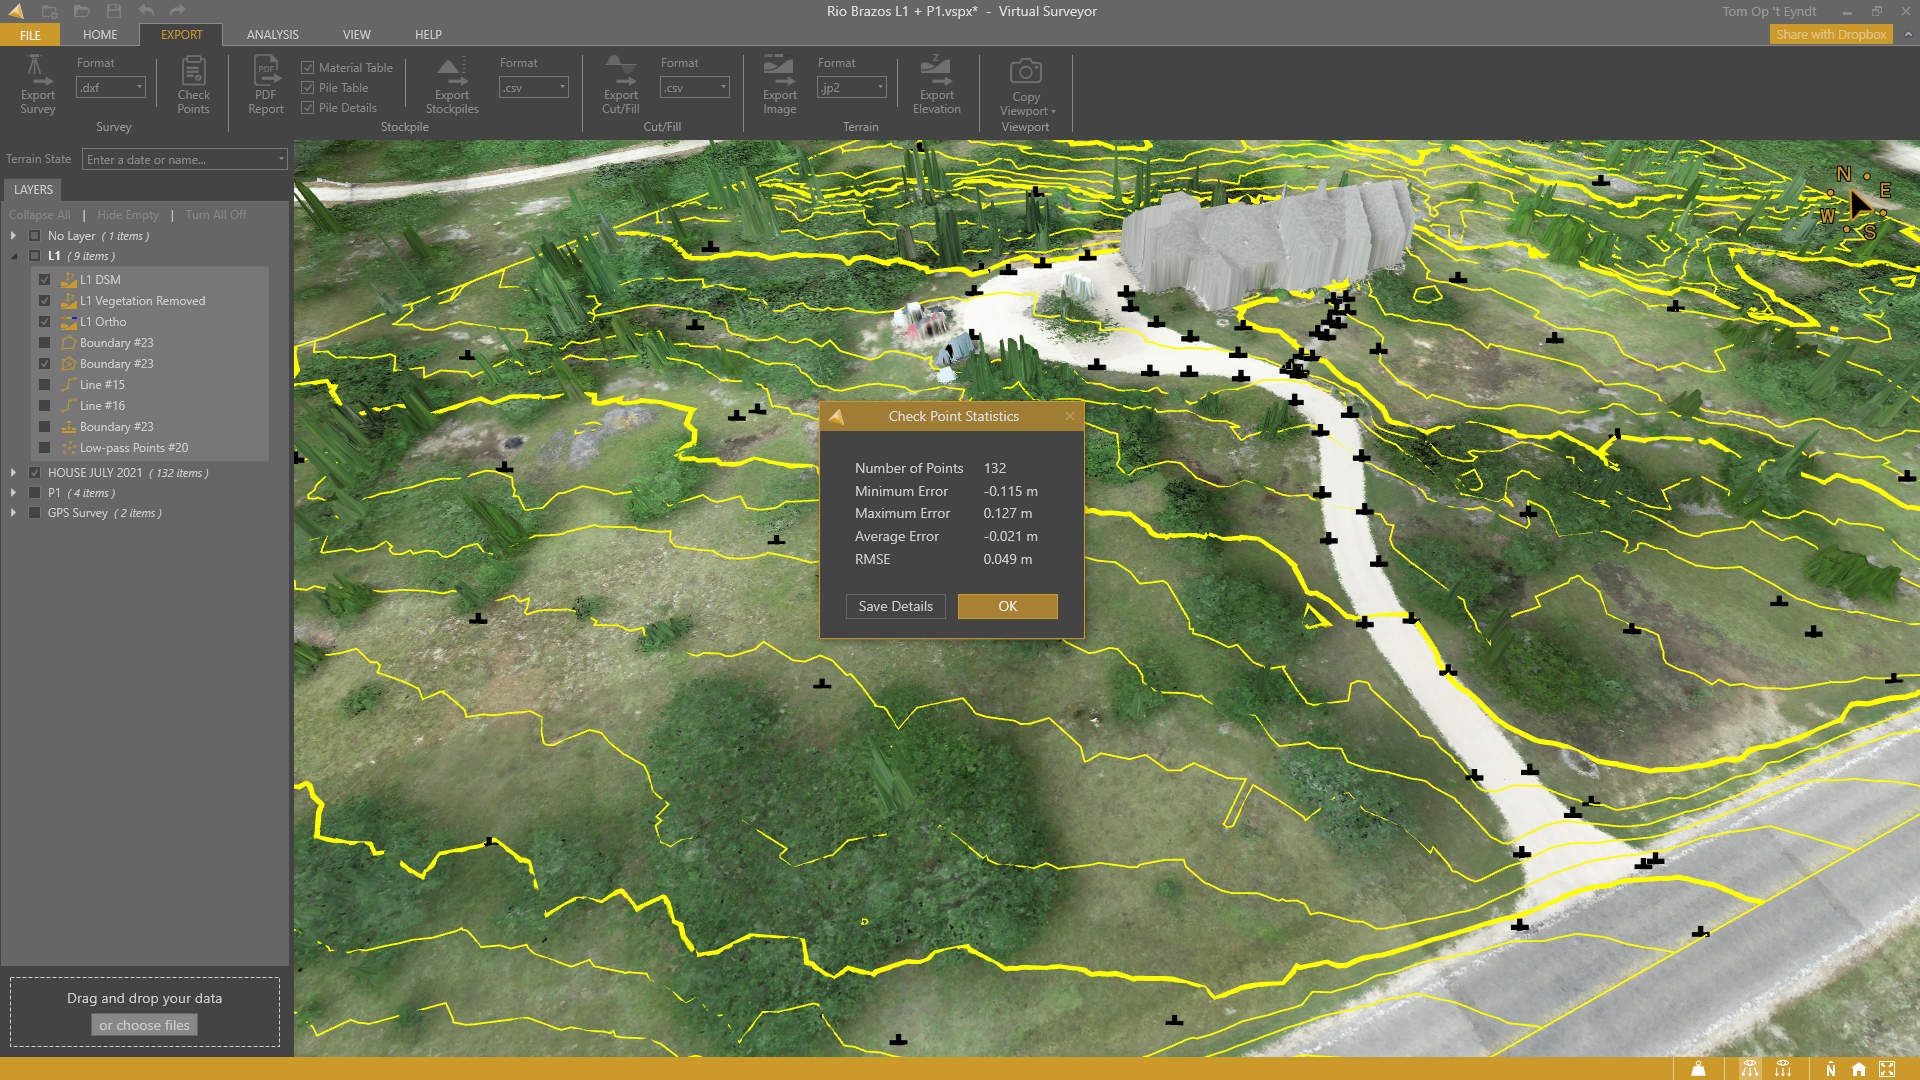Screen dimensions: 1920x1080
Task: Open the PDF Report export
Action: [266, 71]
